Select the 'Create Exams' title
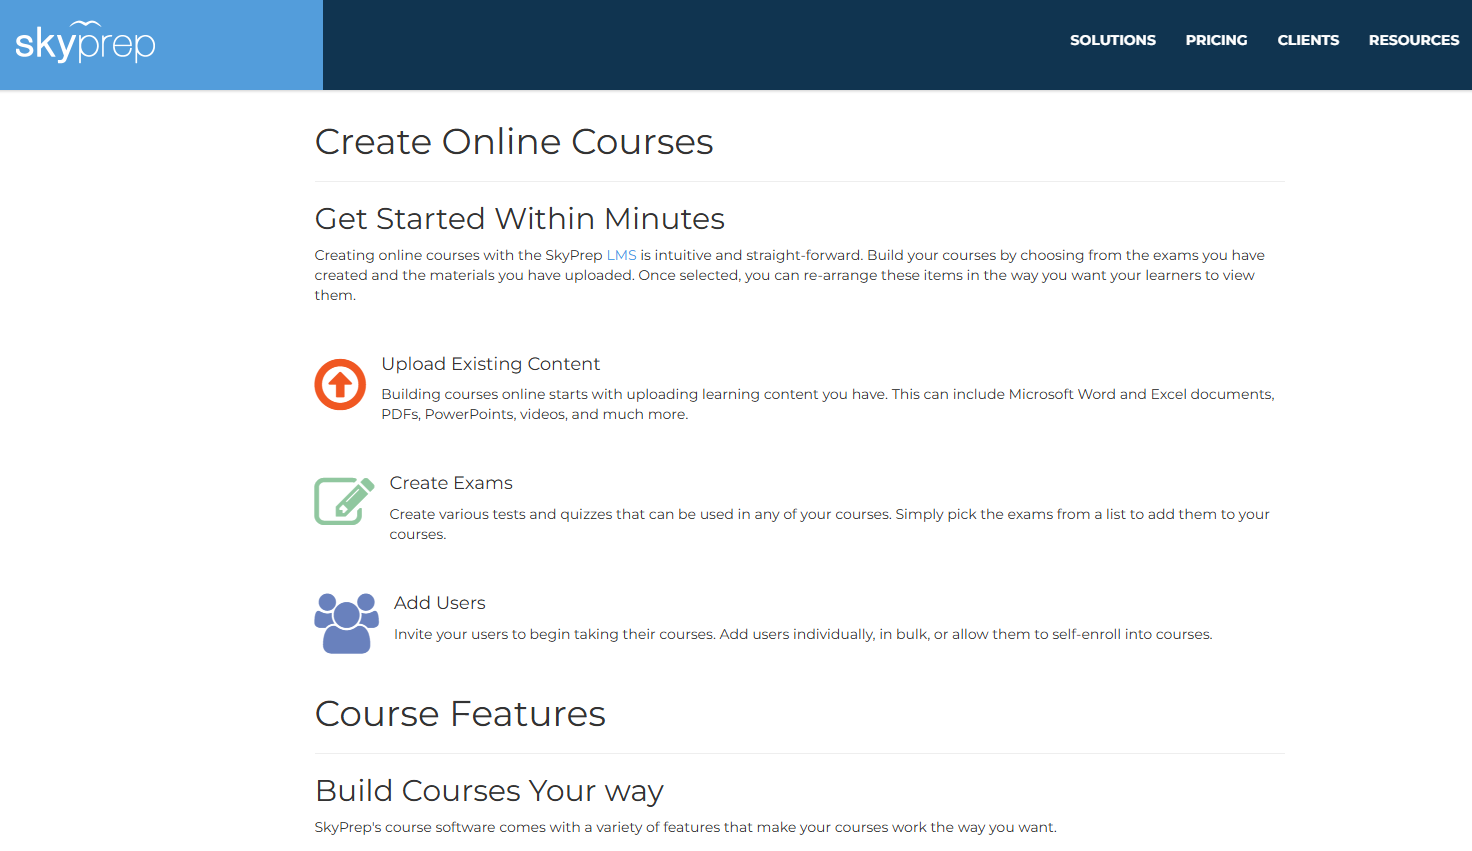The width and height of the screenshot is (1472, 851). [x=451, y=483]
